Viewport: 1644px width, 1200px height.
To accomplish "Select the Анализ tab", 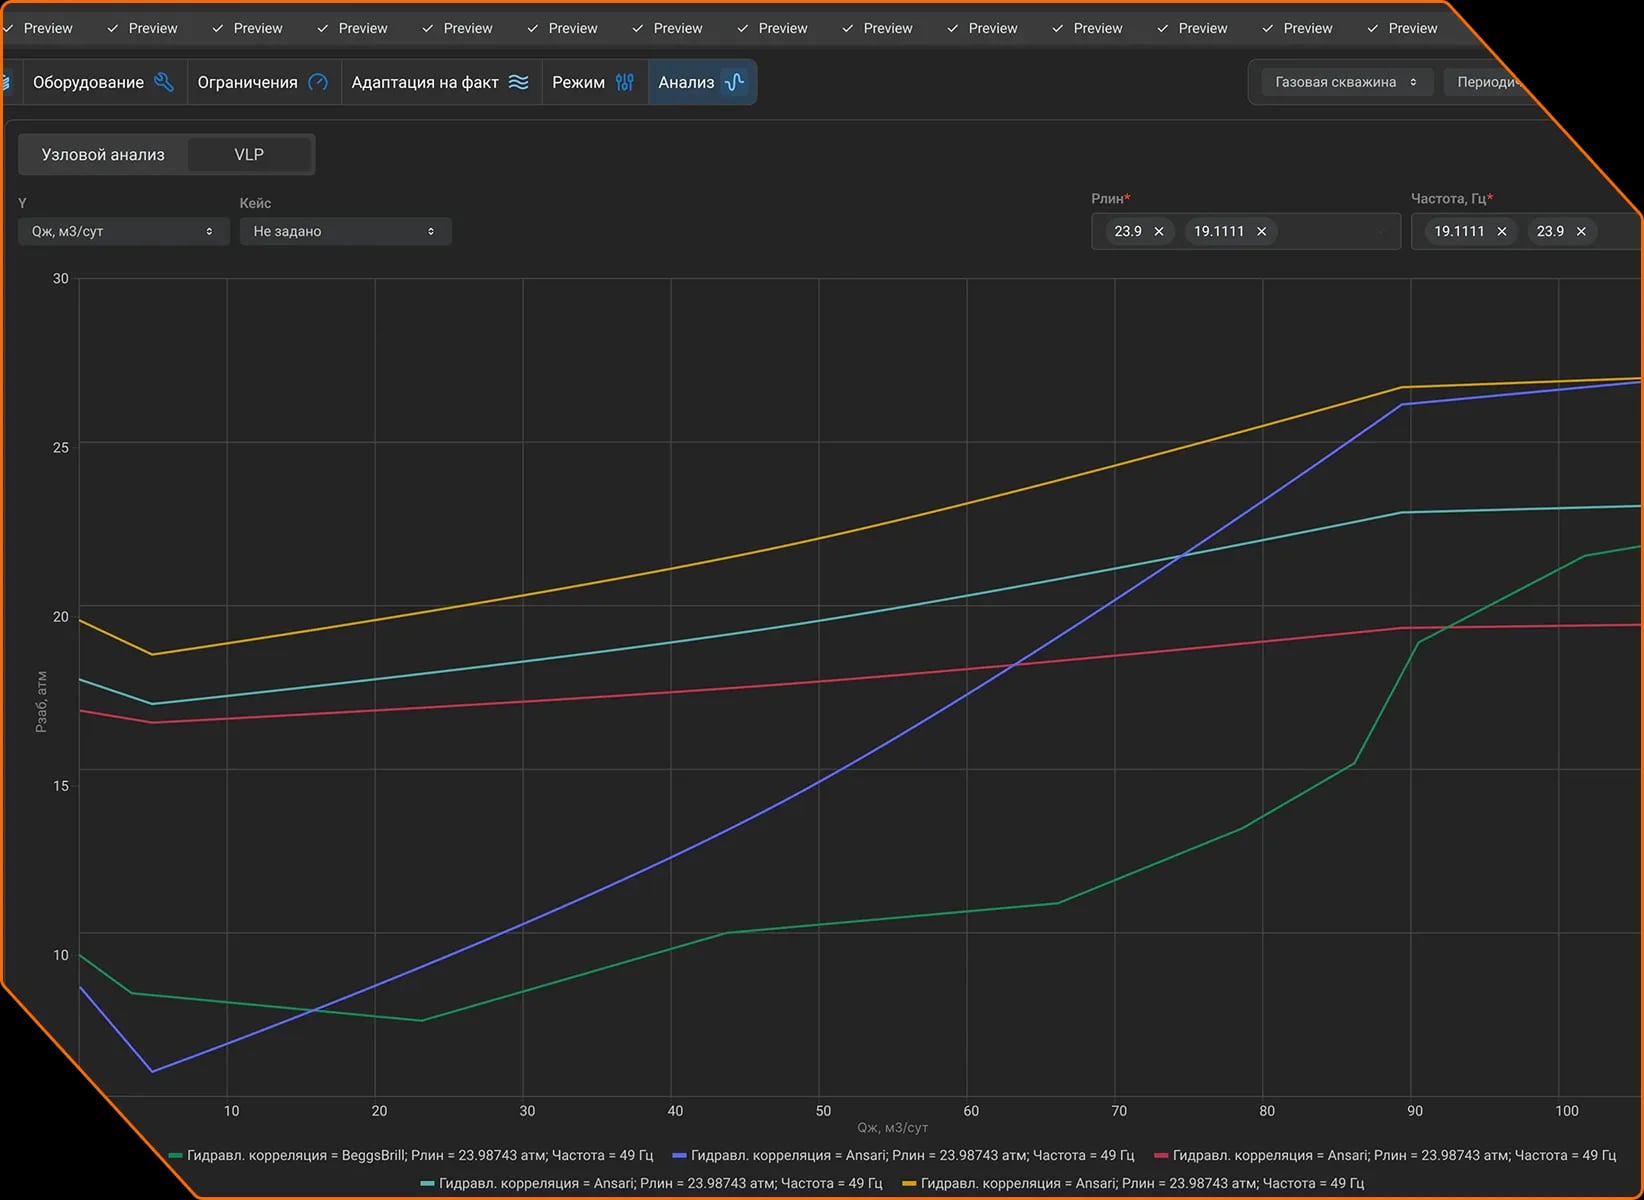I will pyautogui.click(x=701, y=82).
